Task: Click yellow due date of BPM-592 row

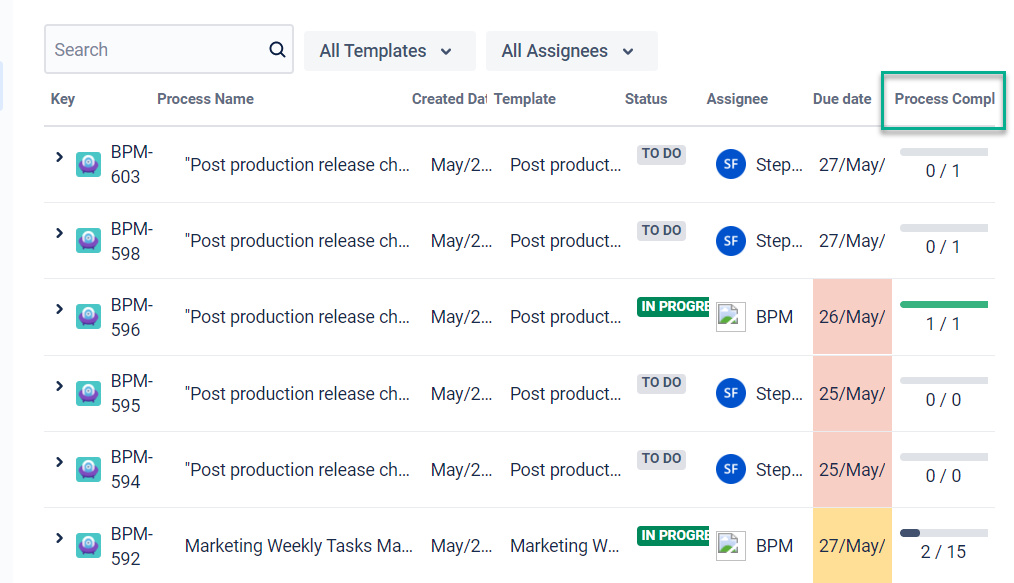Action: 852,546
